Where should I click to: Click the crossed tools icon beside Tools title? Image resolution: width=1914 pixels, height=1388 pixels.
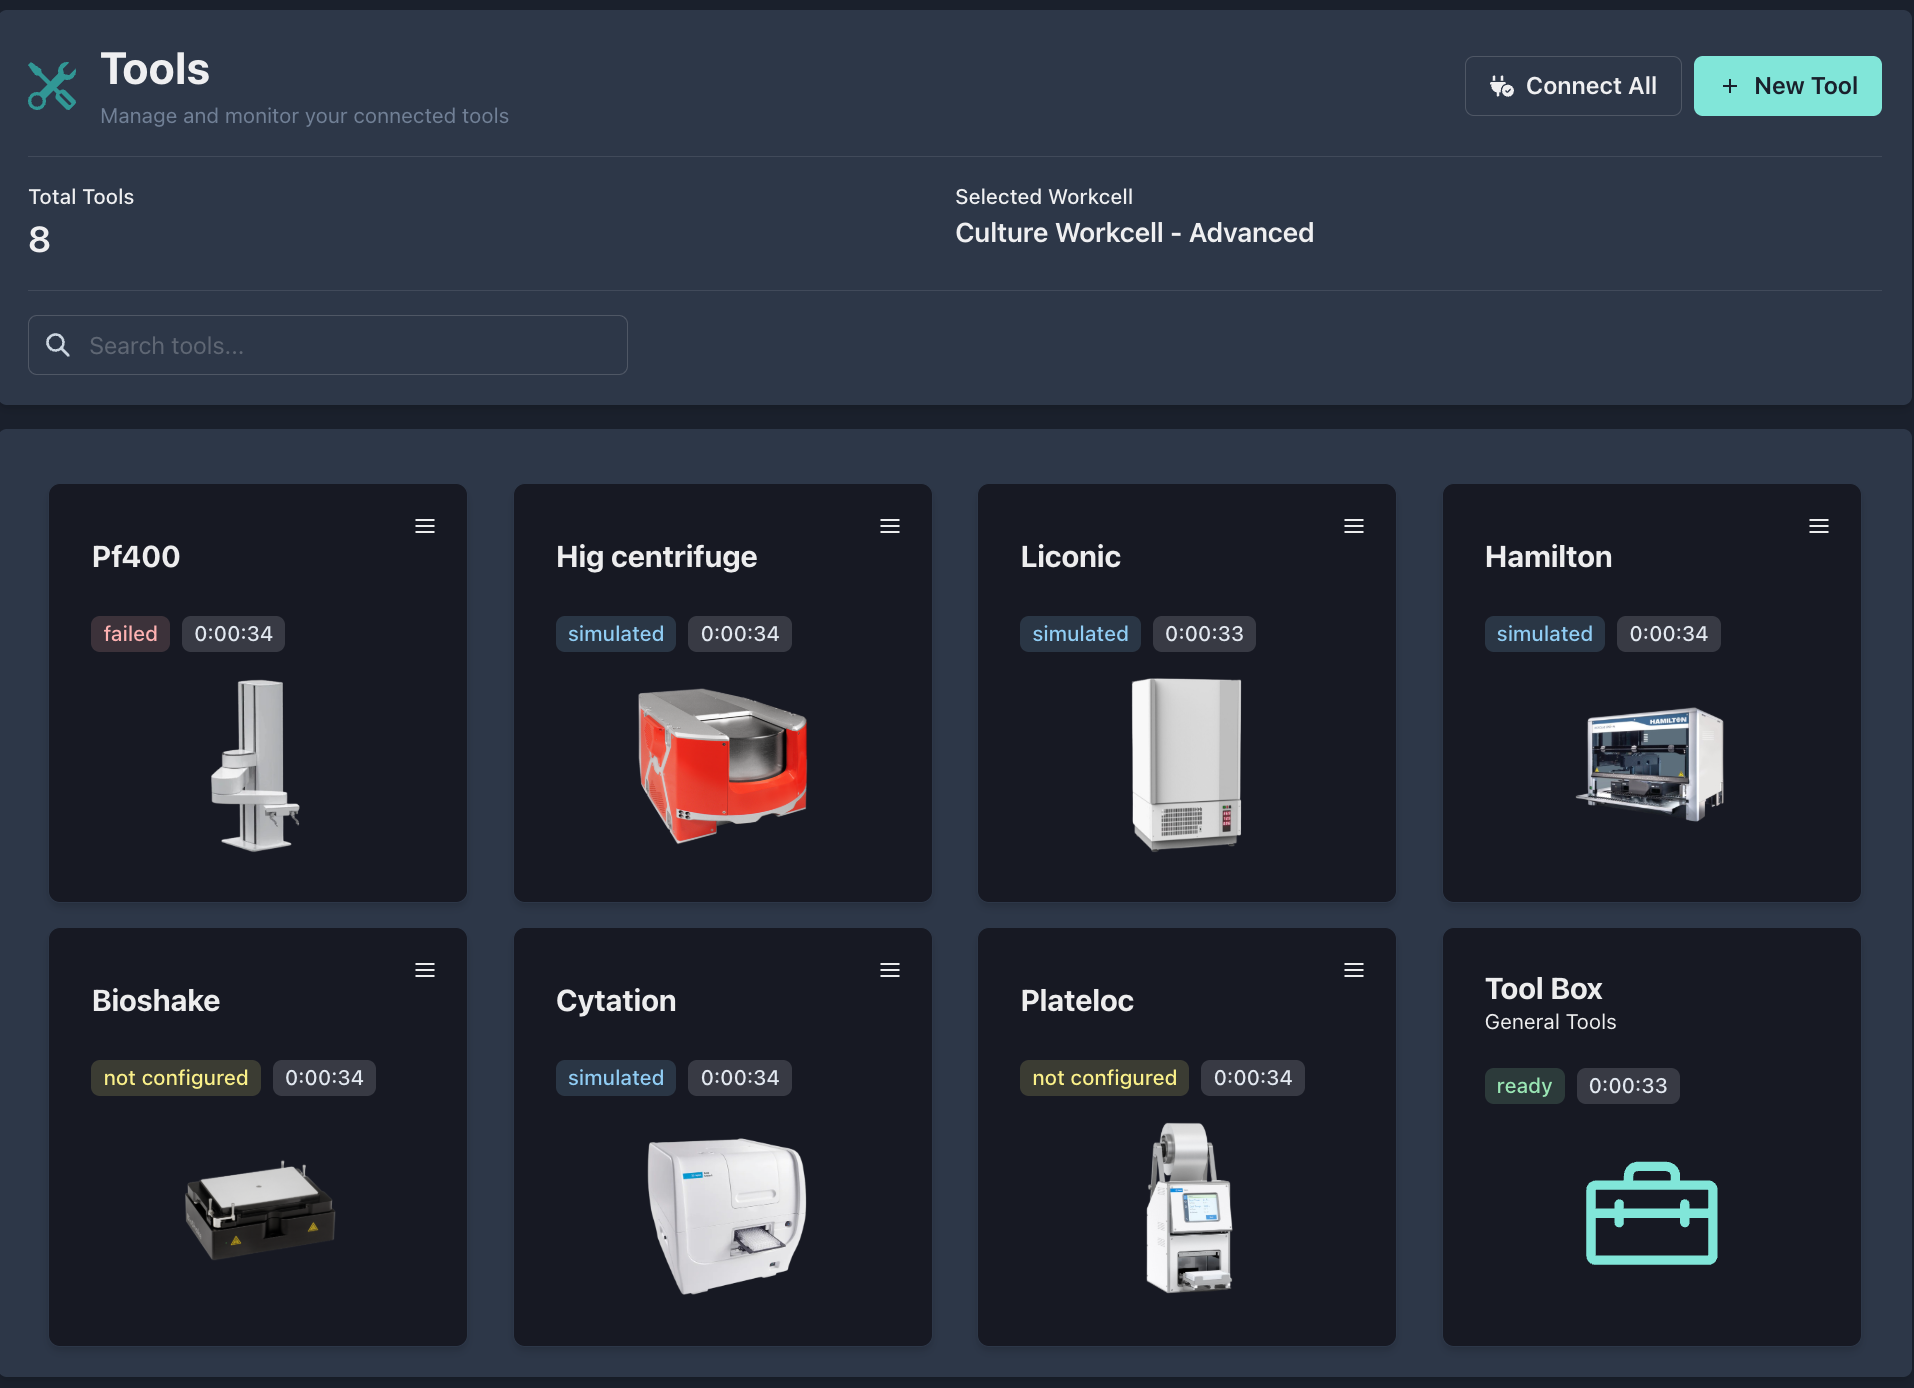point(52,86)
